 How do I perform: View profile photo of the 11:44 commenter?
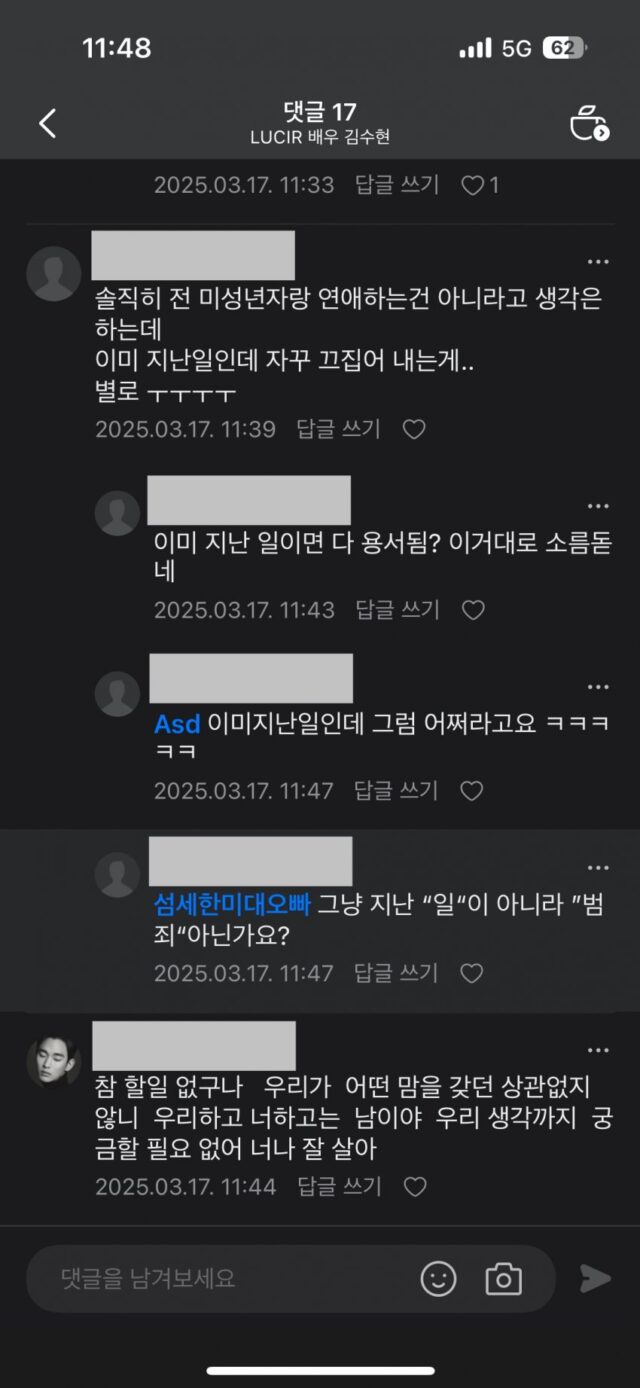53,1054
